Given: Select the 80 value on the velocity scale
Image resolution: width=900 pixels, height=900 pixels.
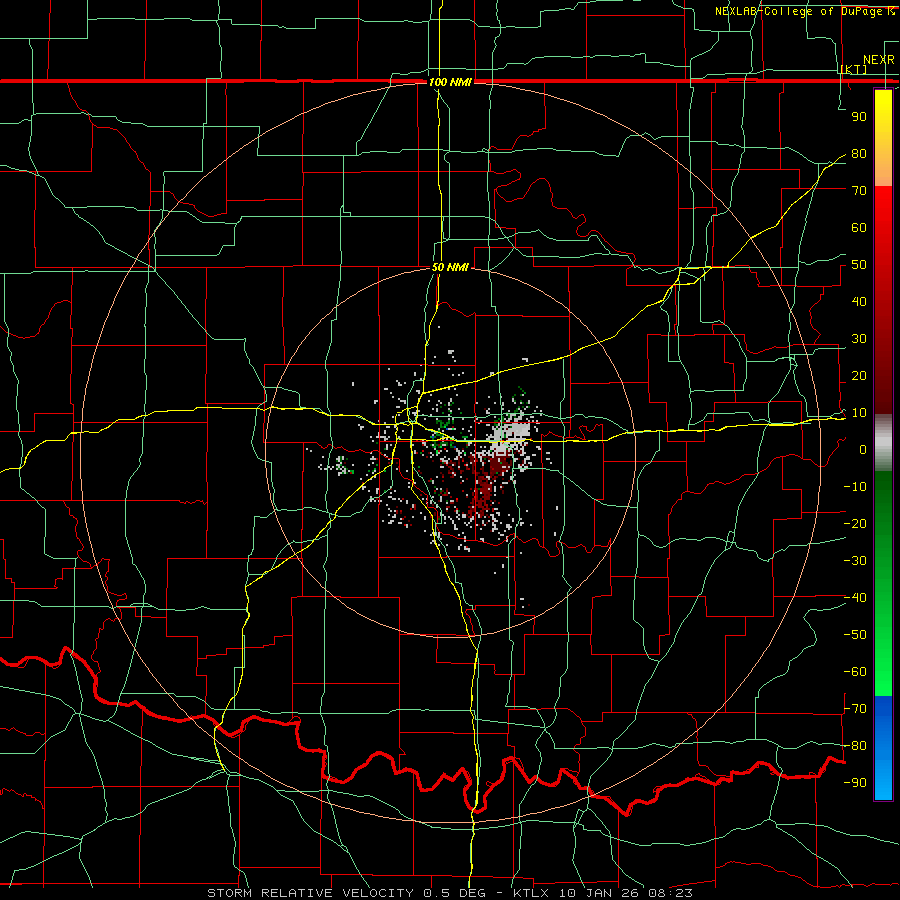Looking at the screenshot, I should click(x=859, y=154).
